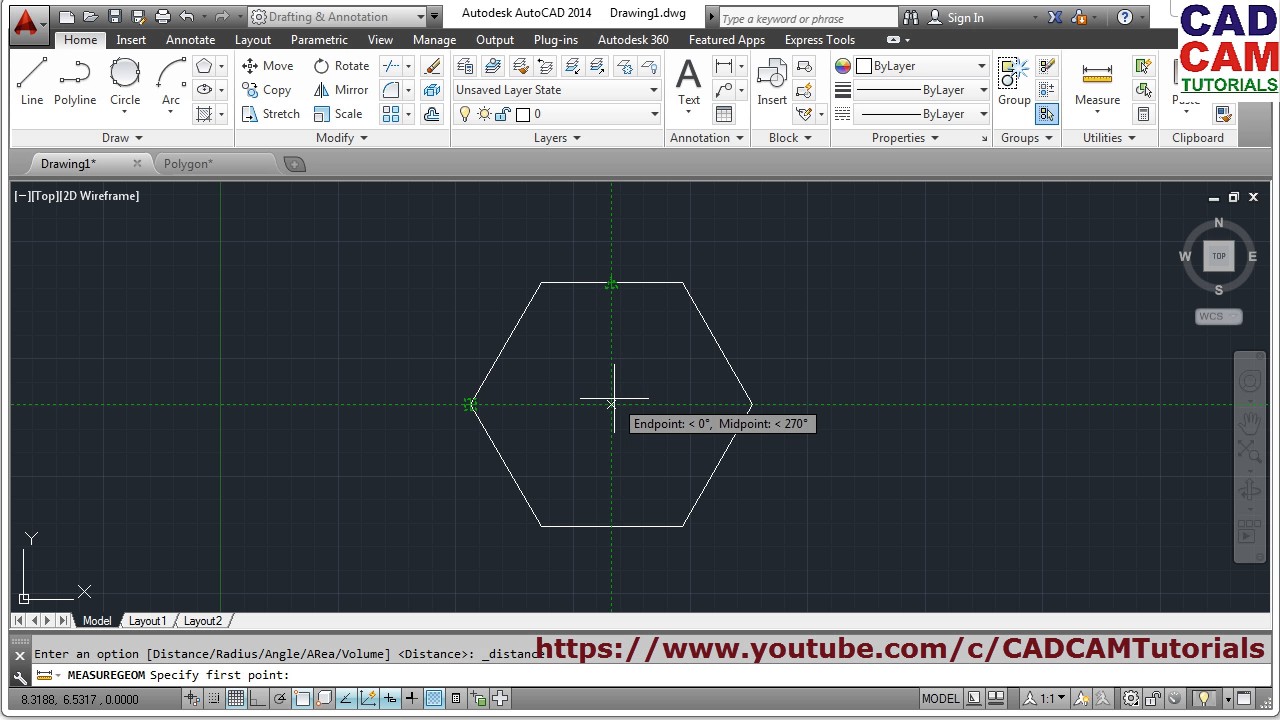1280x720 pixels.
Task: Pick the Scale tool
Action: [x=337, y=114]
